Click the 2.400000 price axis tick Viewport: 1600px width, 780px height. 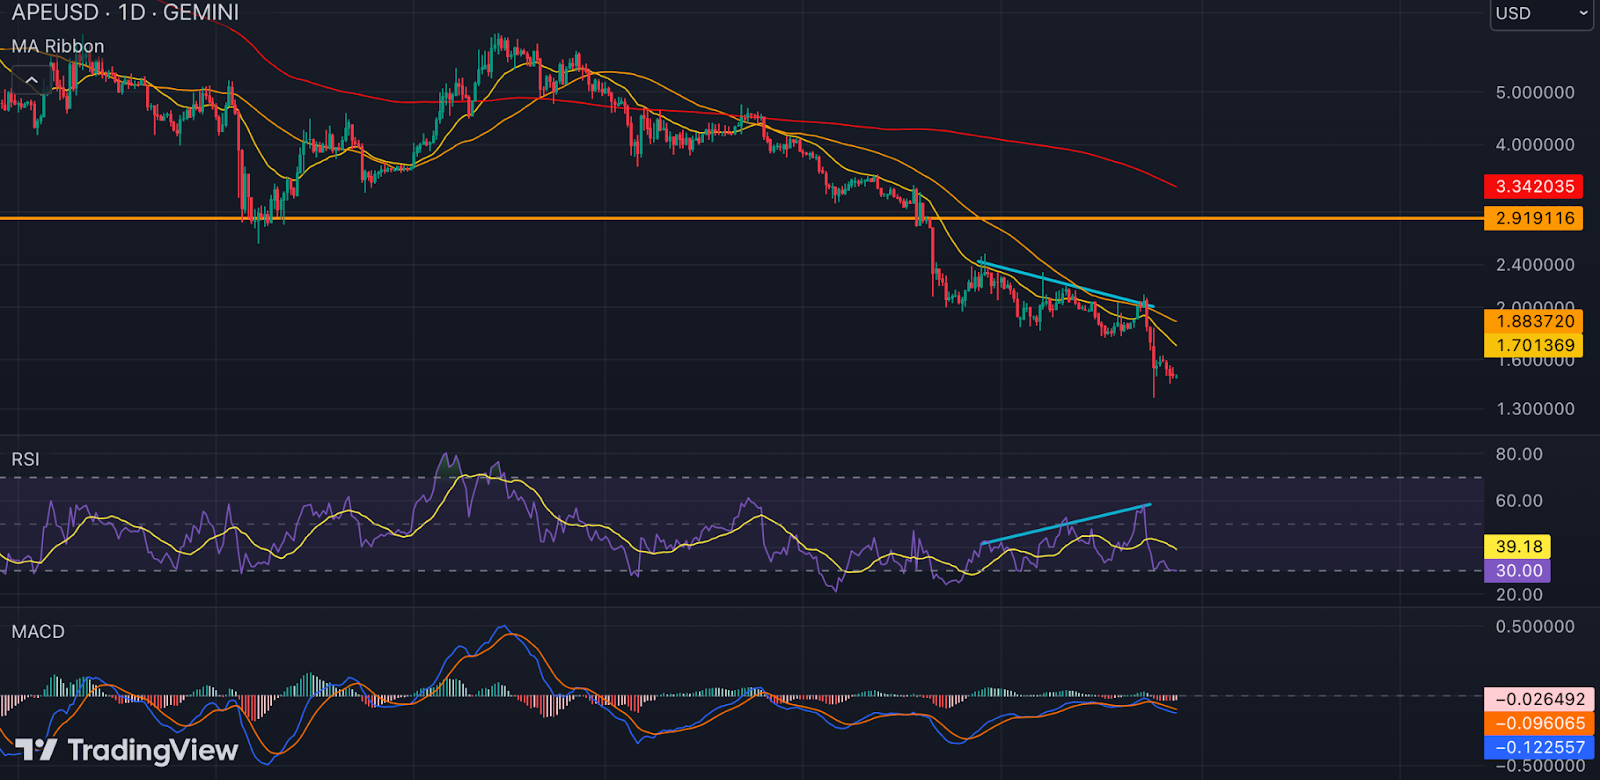tap(1535, 264)
